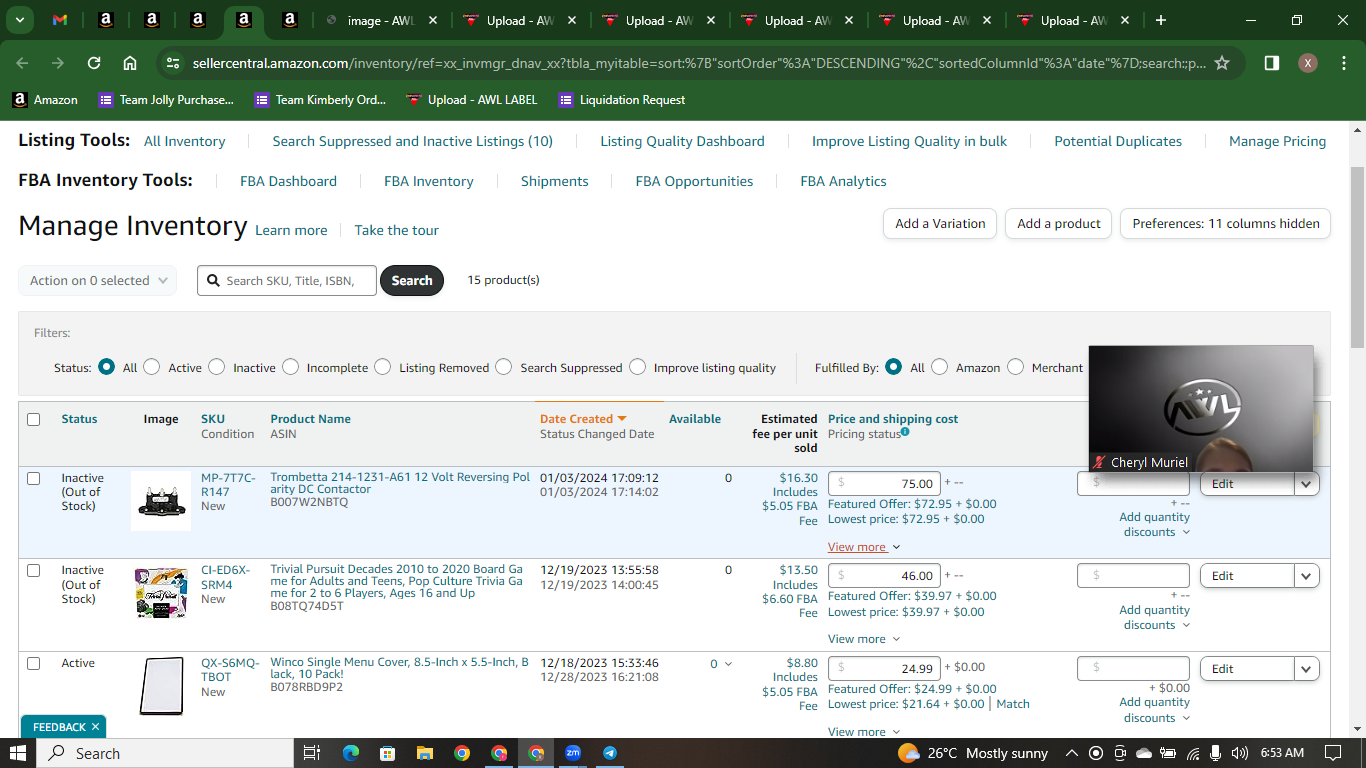Image resolution: width=1366 pixels, height=768 pixels.
Task: Set Fulfilled By to Merchant
Action: (1016, 367)
